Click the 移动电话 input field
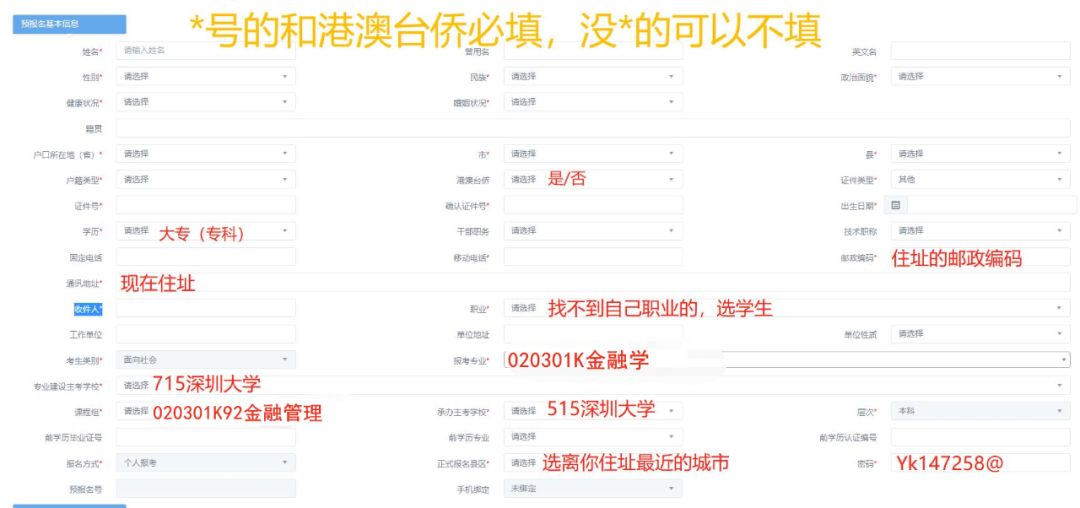1080x508 pixels. pyautogui.click(x=592, y=257)
